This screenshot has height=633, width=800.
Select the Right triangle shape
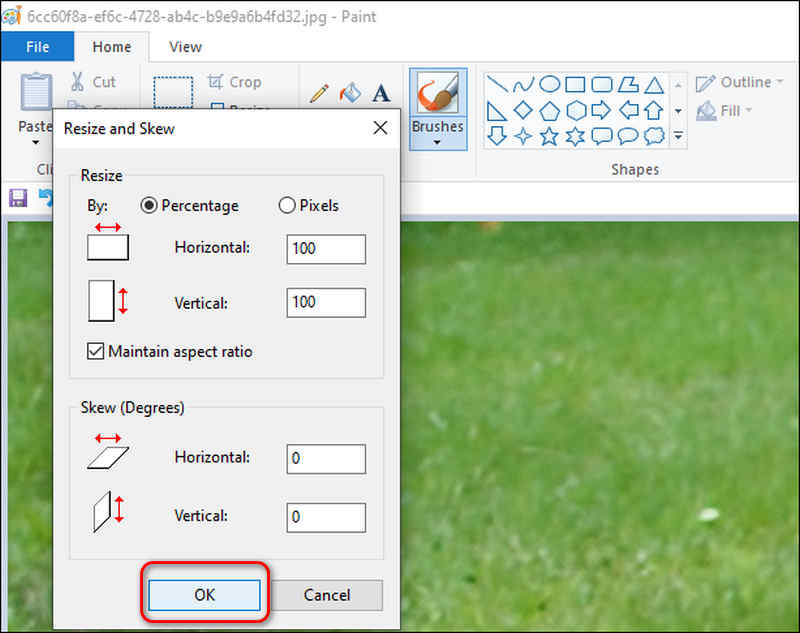click(496, 111)
